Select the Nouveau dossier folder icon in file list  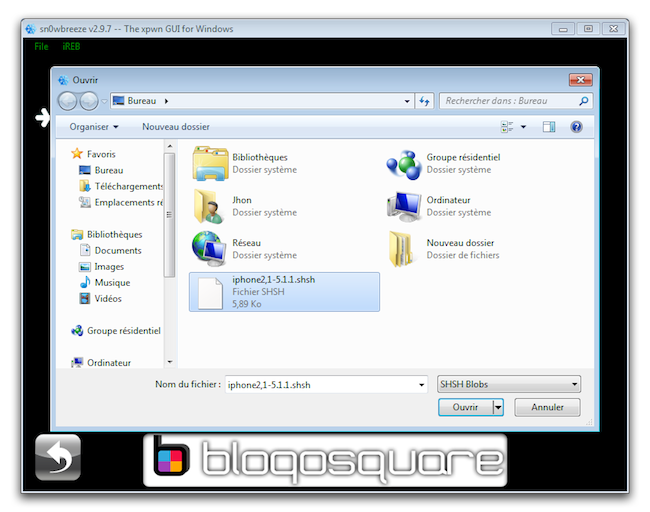click(x=401, y=249)
